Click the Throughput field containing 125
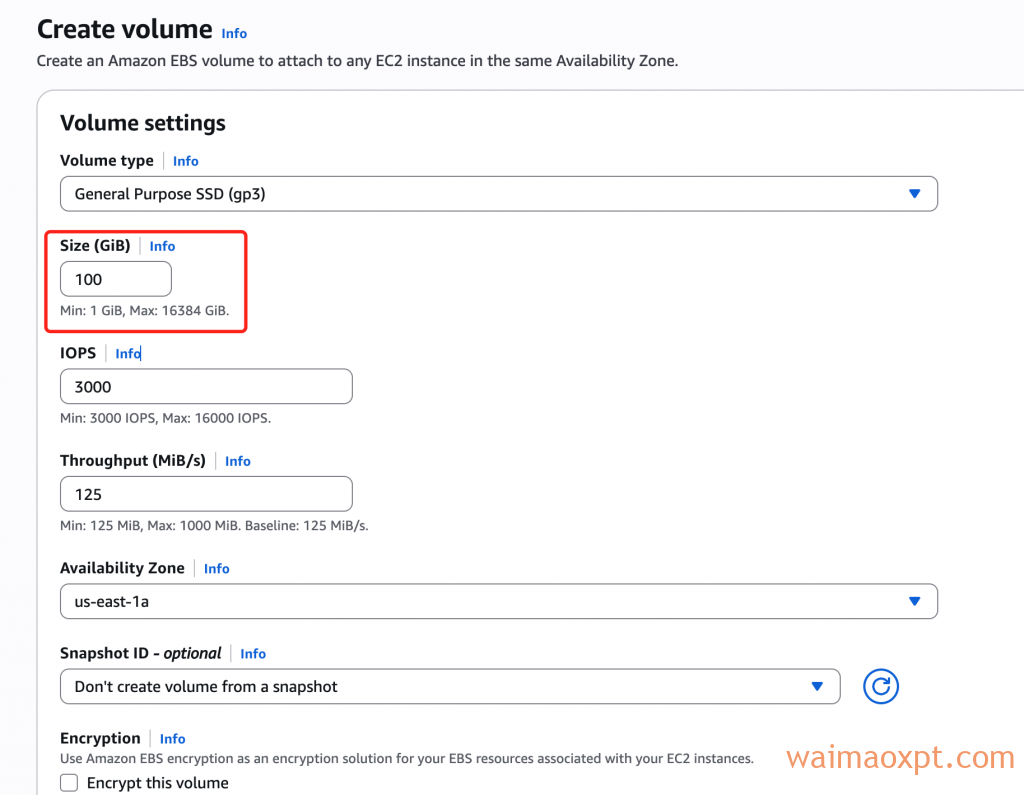The image size is (1024, 795). (x=206, y=494)
